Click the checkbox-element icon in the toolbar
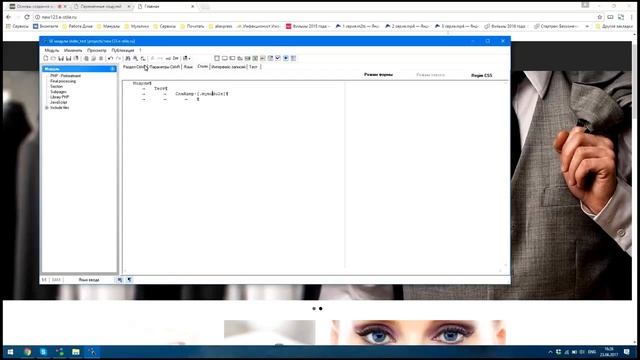Viewport: 640px width, 360px height. (x=278, y=58)
